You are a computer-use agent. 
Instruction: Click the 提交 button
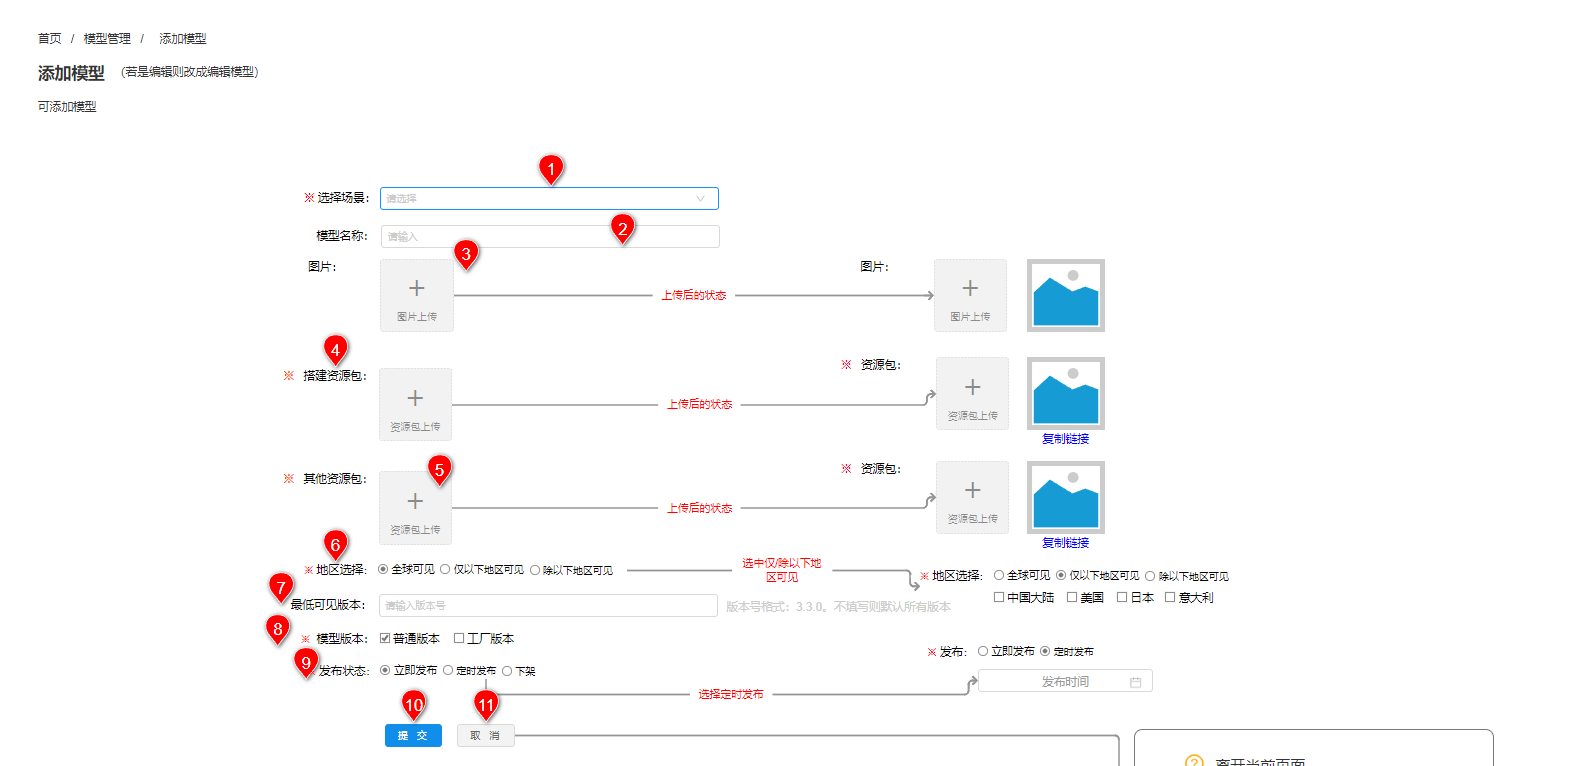pos(413,735)
